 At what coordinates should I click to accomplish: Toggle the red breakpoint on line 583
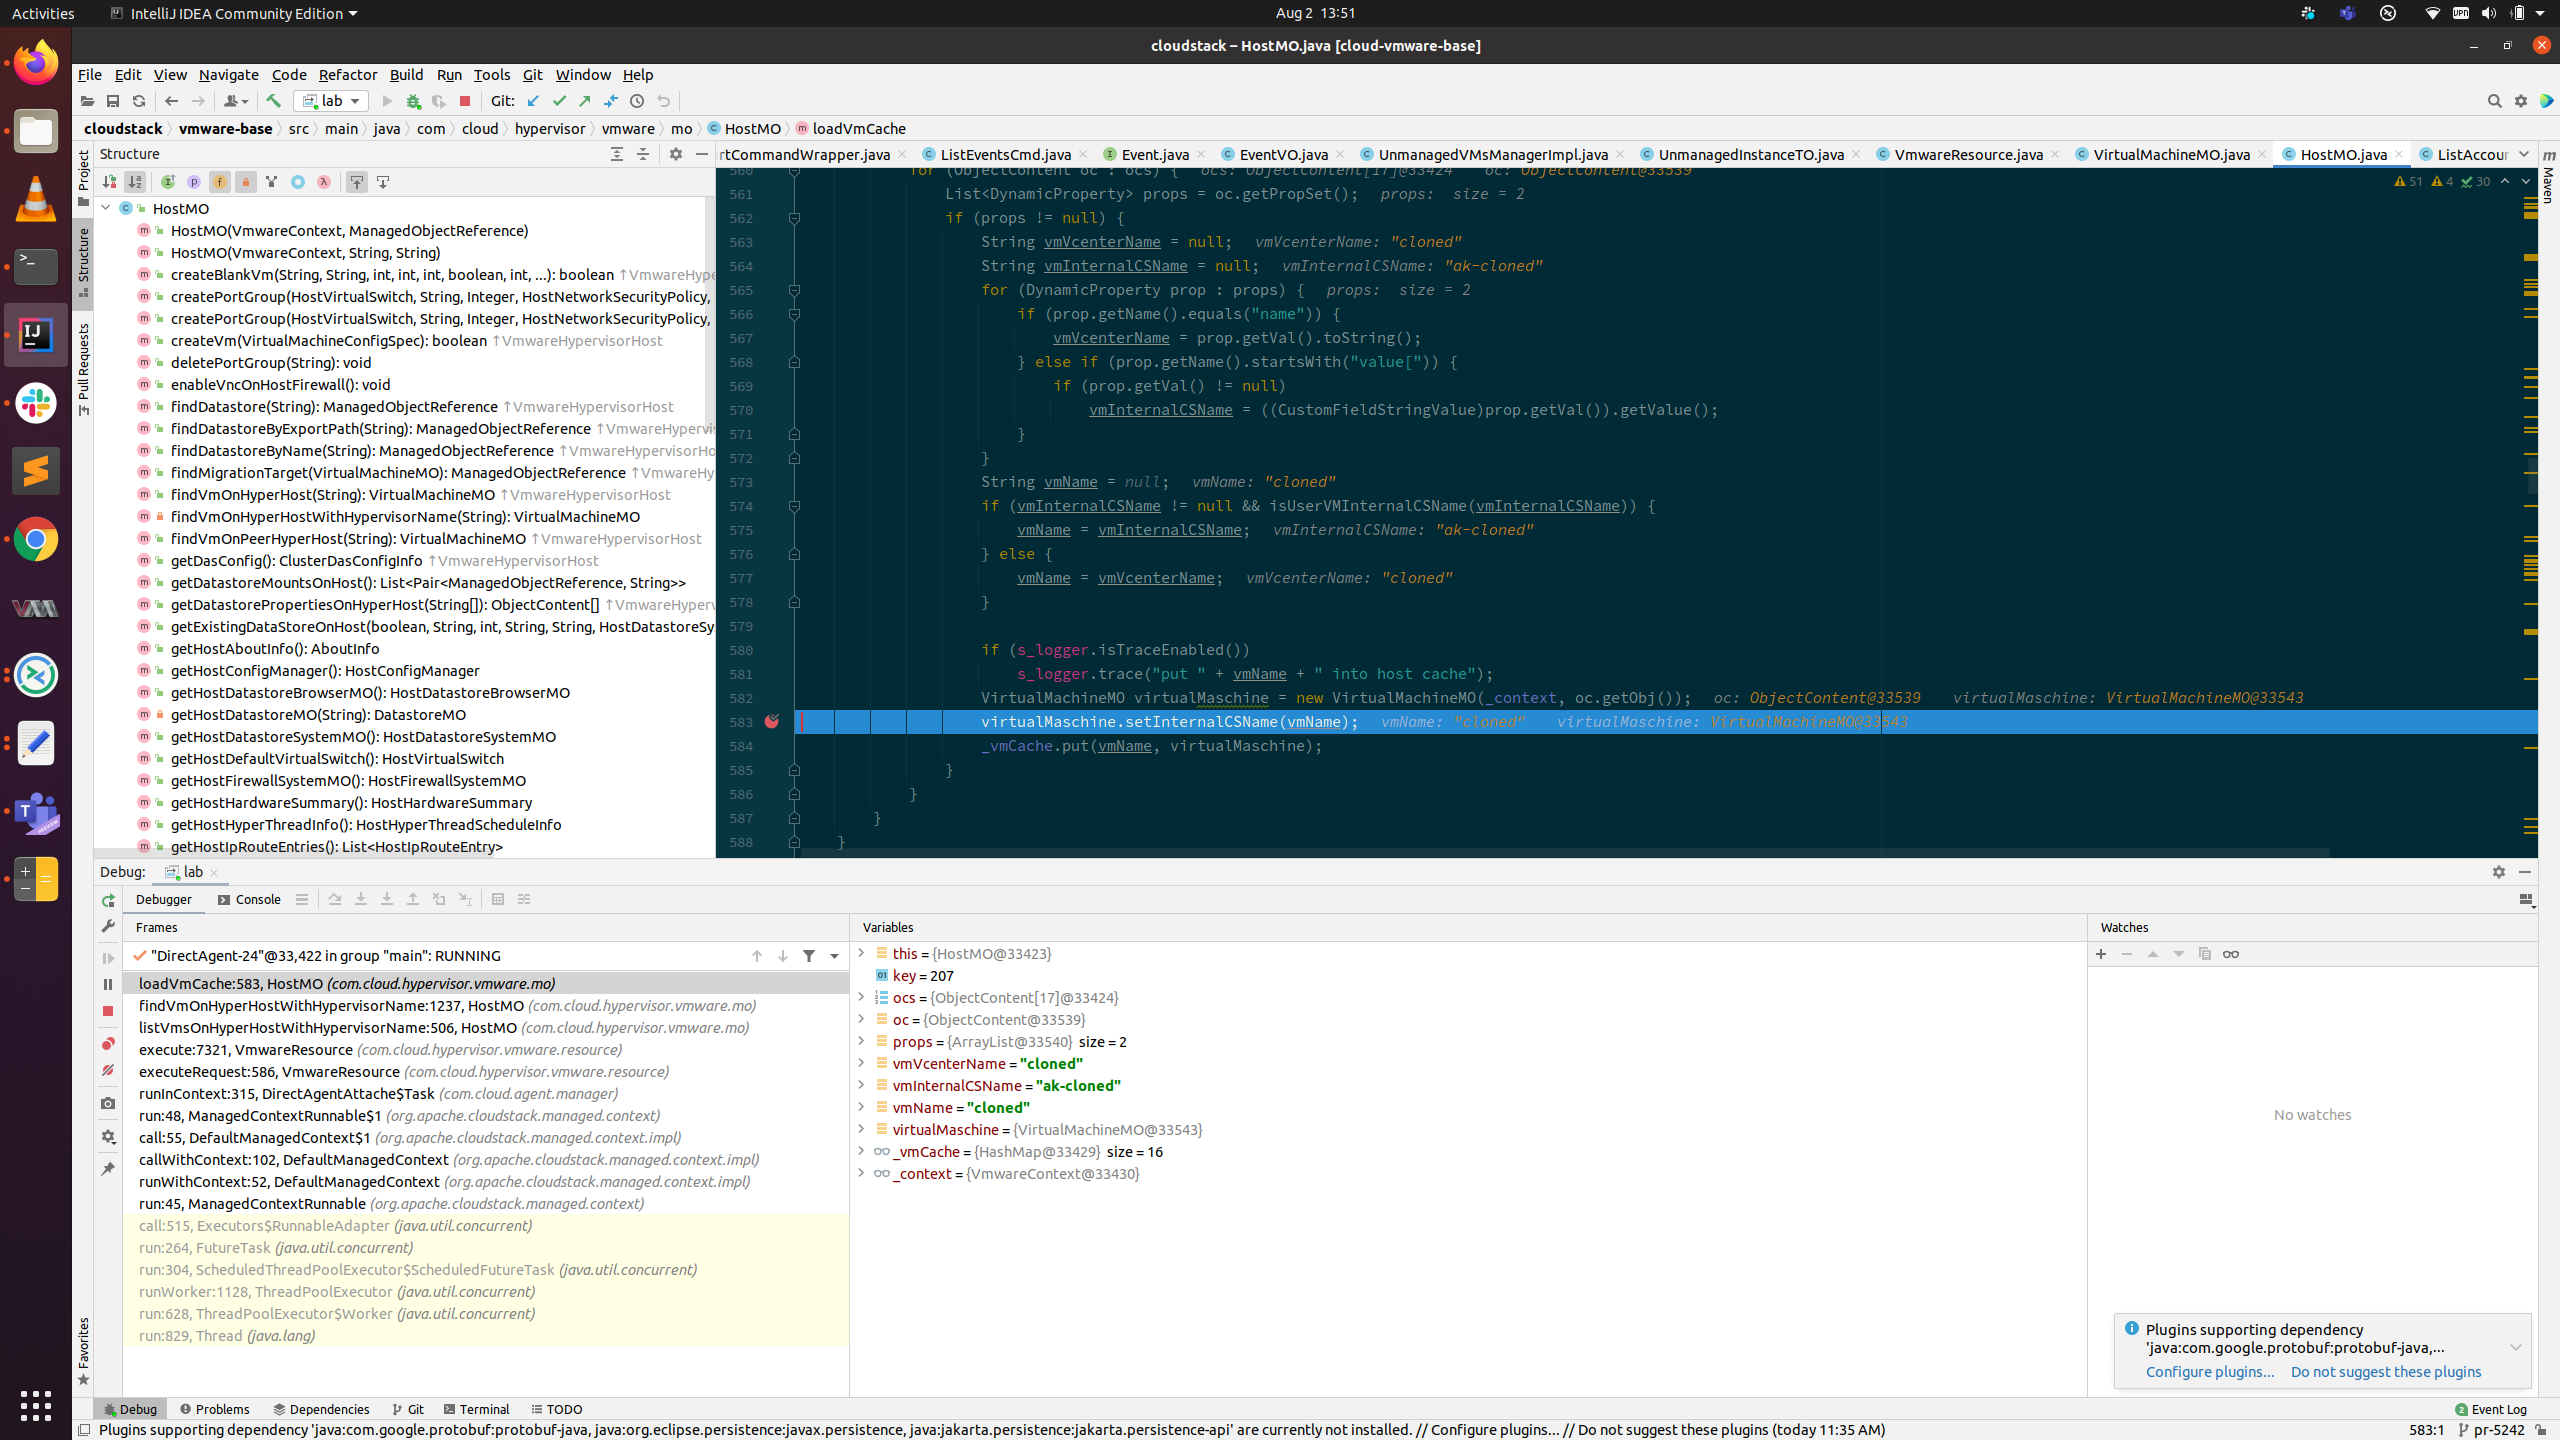(772, 721)
